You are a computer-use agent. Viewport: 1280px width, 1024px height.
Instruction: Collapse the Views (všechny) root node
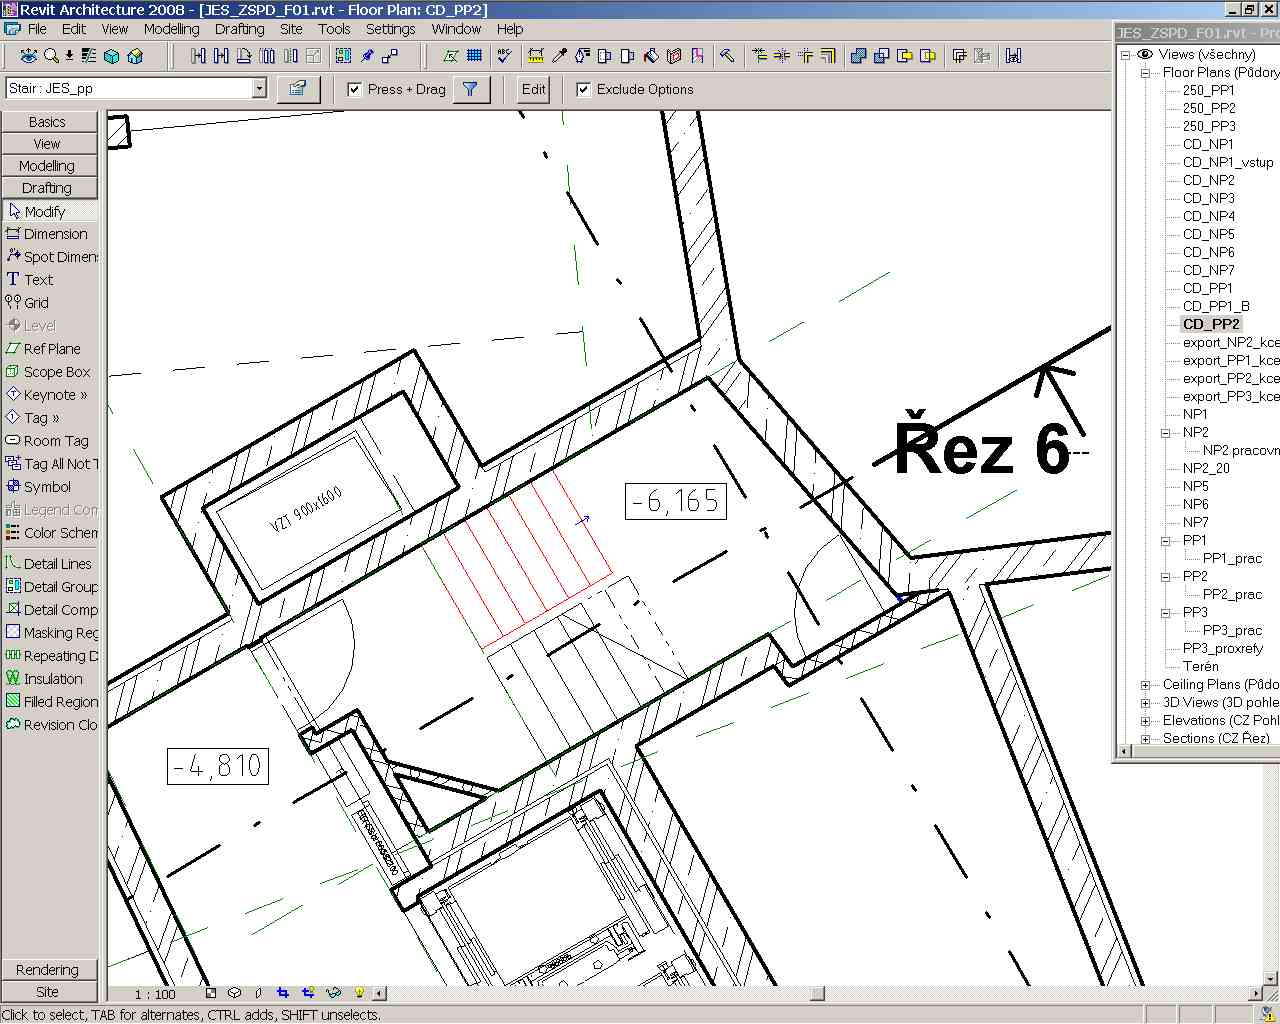click(x=1125, y=55)
